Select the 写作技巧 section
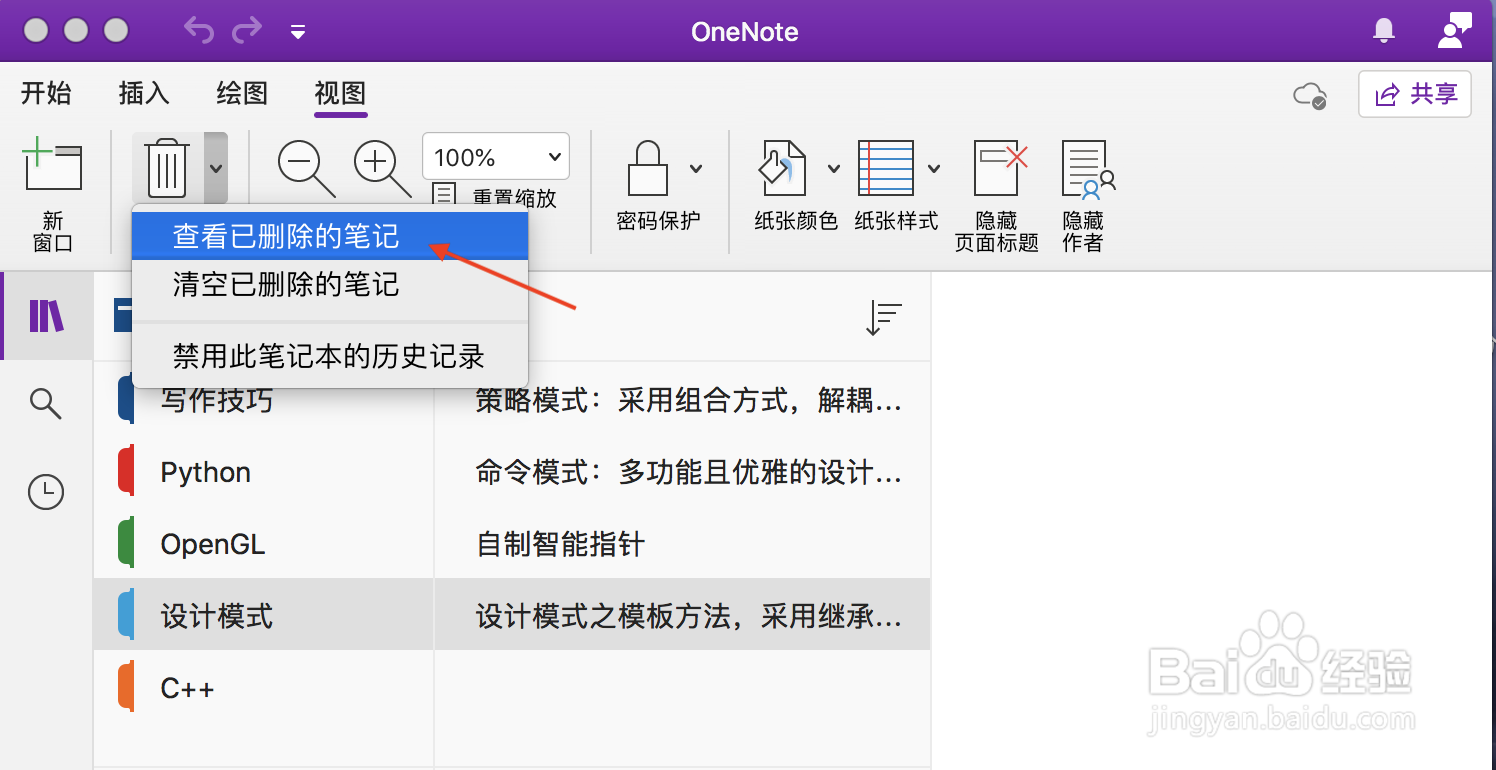Viewport: 1496px width, 770px height. click(x=264, y=400)
